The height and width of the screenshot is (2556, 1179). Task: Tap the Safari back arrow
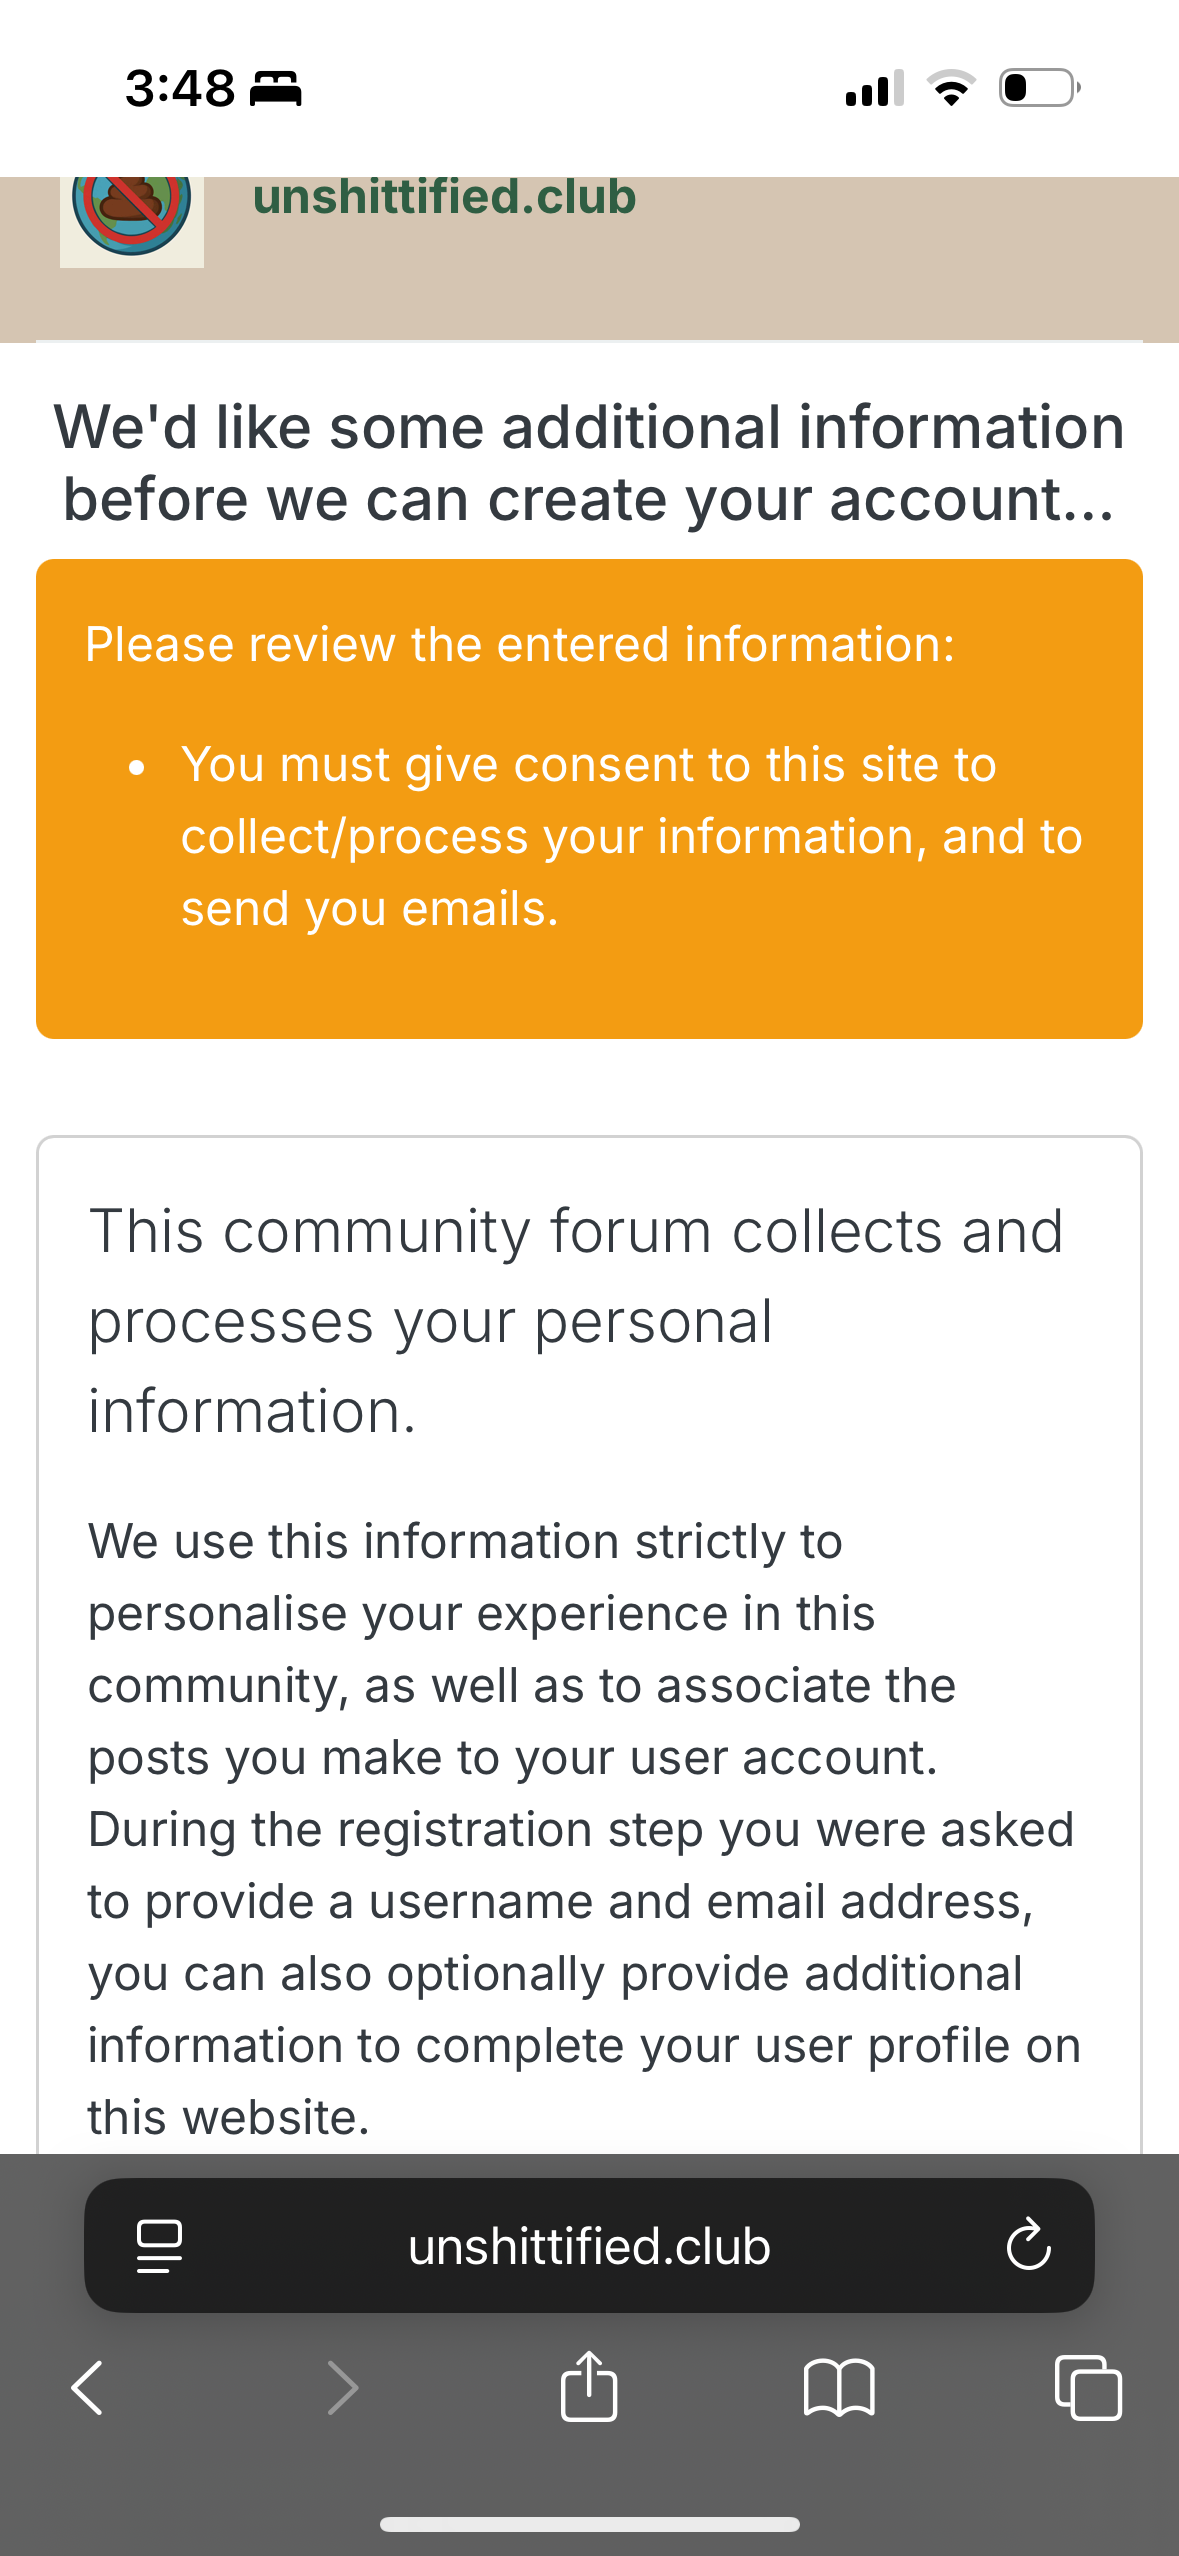tap(88, 2388)
